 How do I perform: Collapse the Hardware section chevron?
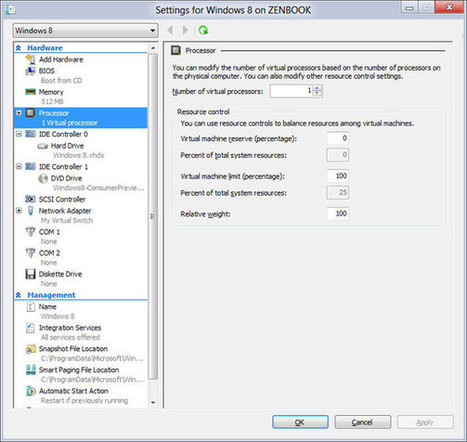pos(18,48)
